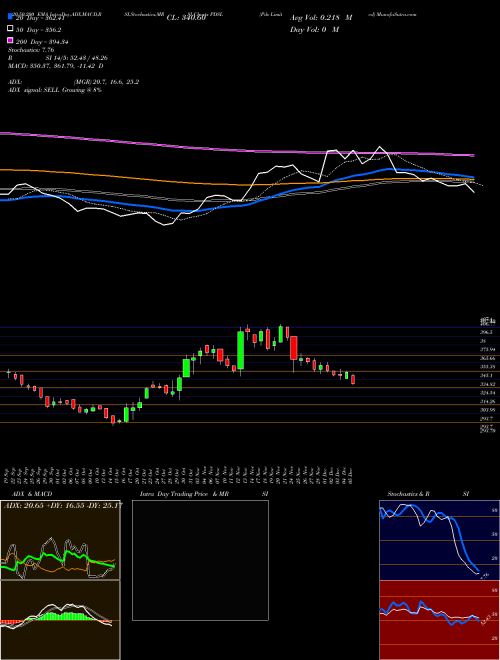Image resolution: width=500 pixels, height=660 pixels.
Task: Select the RSI 14/3: 32.48 / 48.26 line
Action: [x=58, y=58]
